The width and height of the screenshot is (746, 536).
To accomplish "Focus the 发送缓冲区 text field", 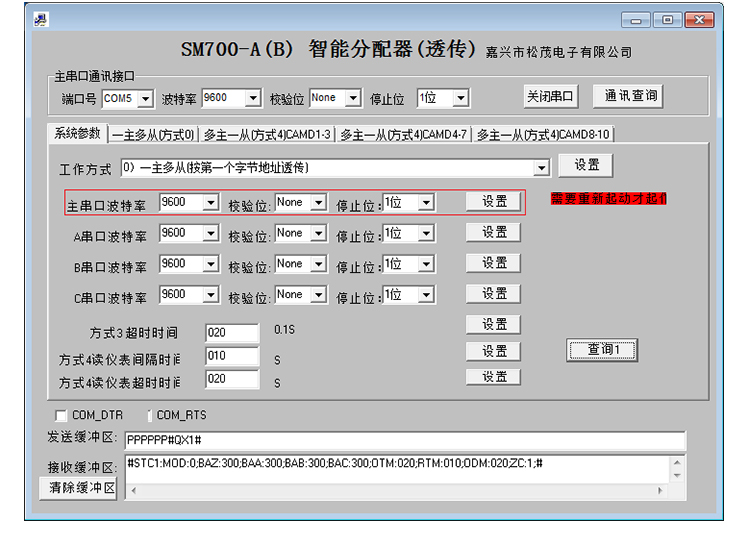I will [404, 441].
